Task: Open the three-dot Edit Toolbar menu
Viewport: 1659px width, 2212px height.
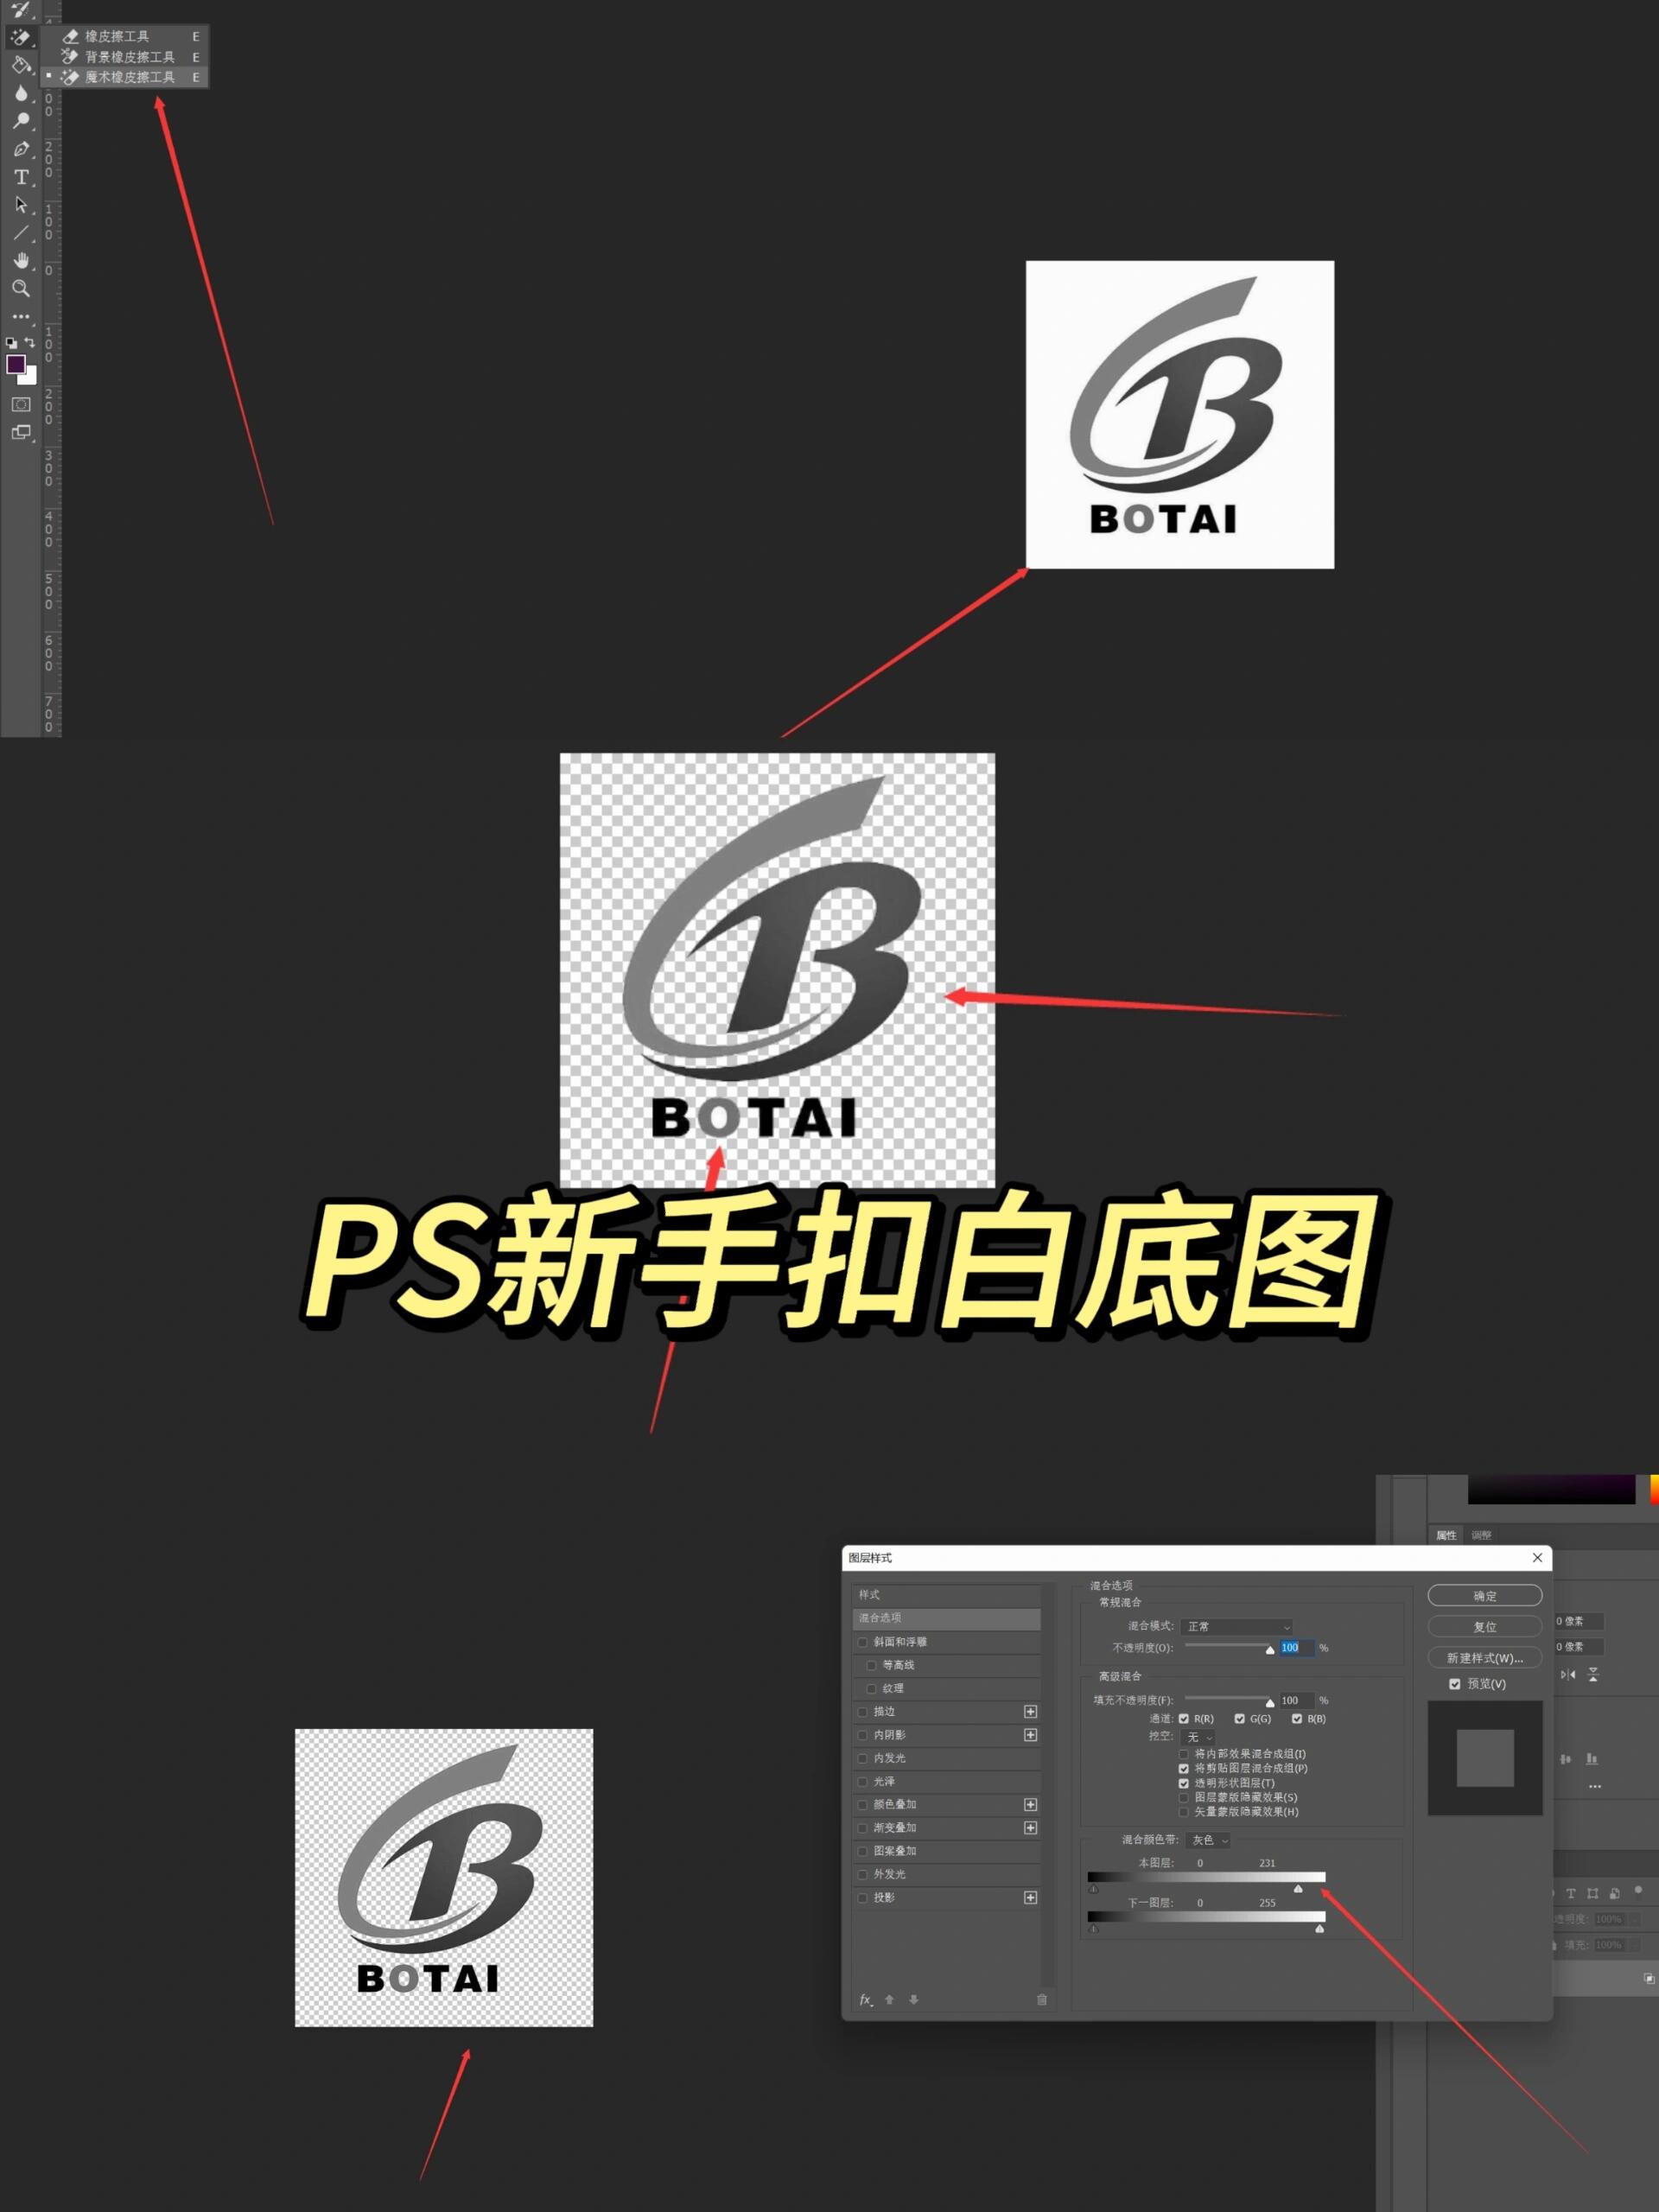Action: point(20,316)
